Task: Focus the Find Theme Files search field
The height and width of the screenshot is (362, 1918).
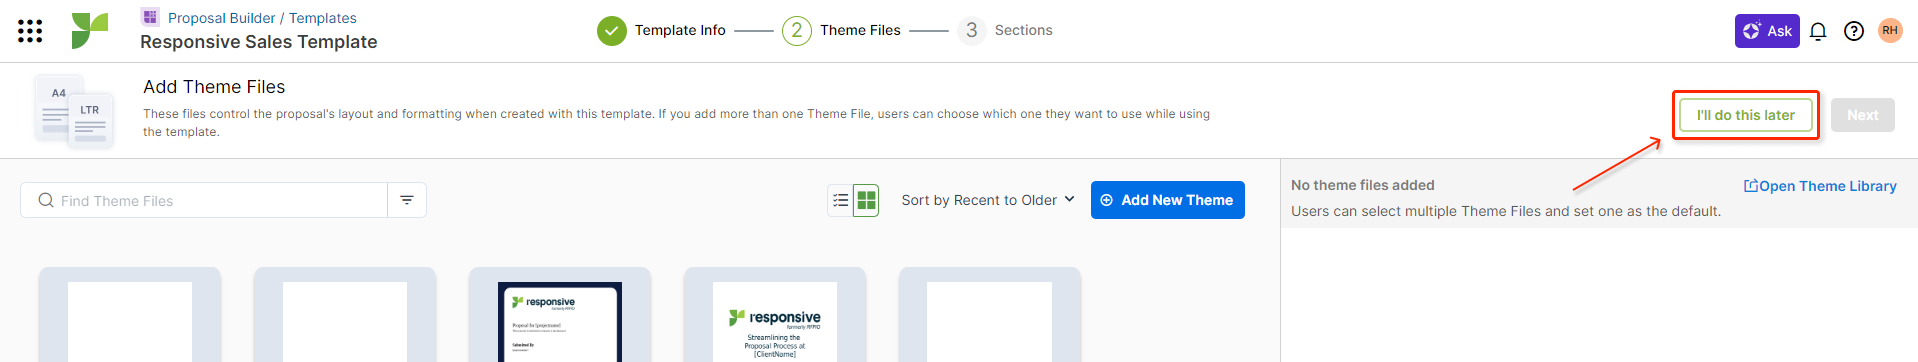Action: [x=204, y=200]
